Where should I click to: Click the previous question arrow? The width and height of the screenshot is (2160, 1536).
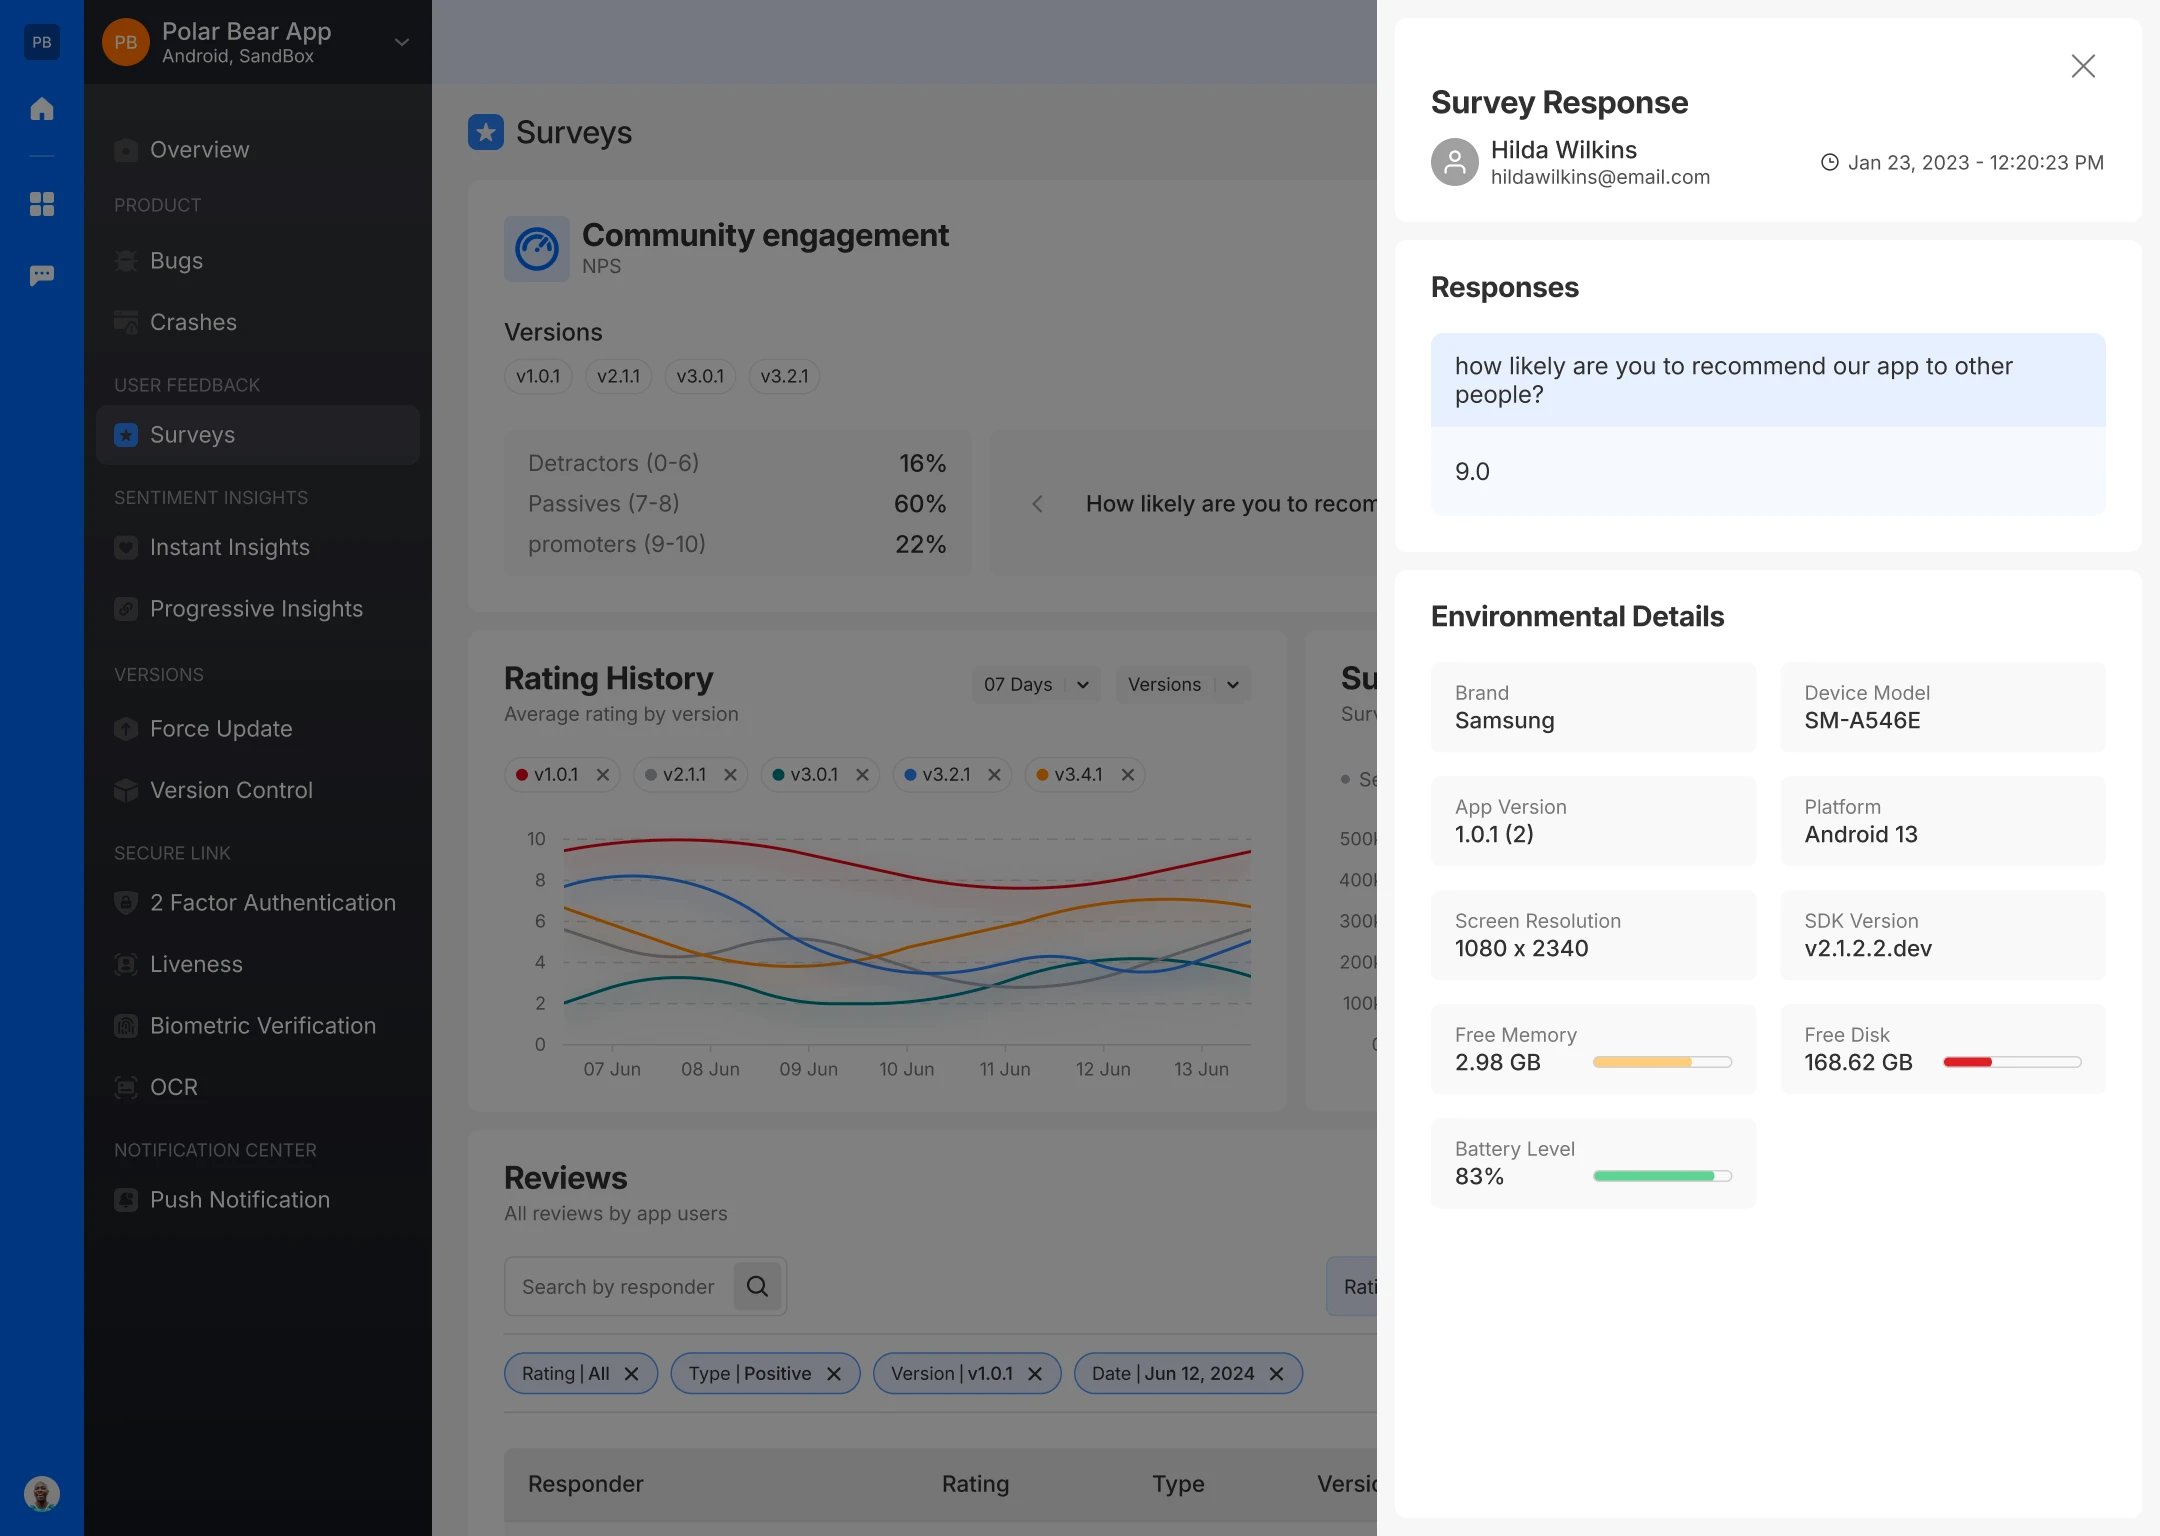[1037, 504]
